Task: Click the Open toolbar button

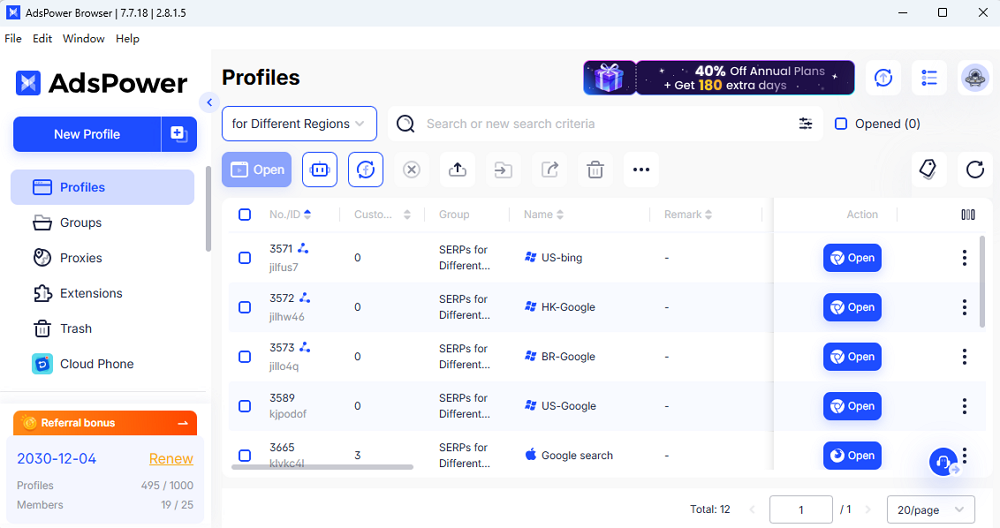Action: click(256, 170)
